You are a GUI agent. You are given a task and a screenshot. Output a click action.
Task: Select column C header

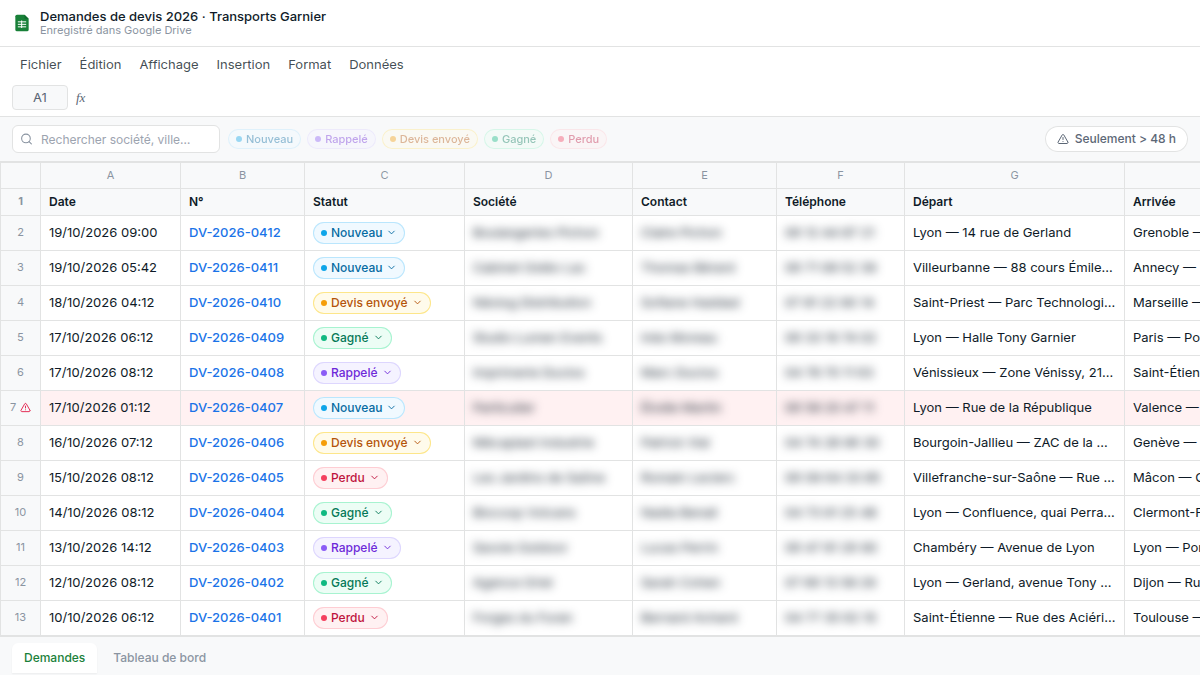(x=384, y=176)
